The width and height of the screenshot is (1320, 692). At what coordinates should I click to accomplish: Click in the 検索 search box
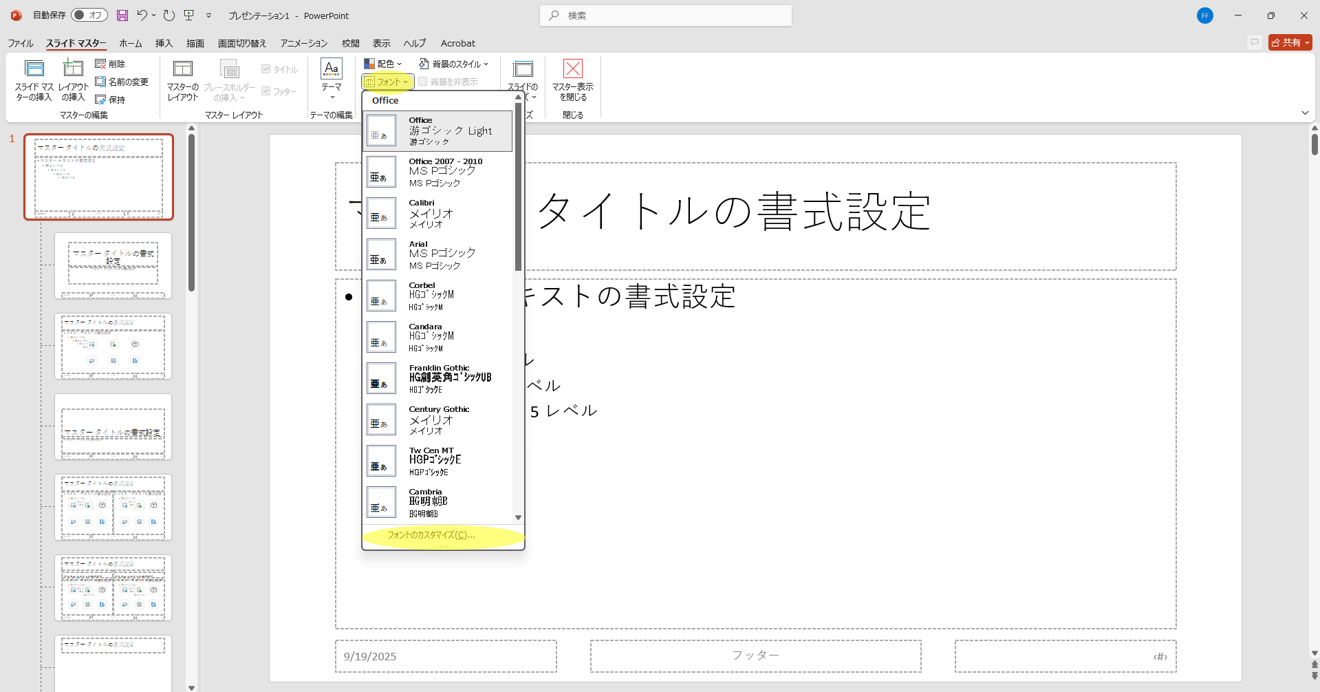tap(665, 16)
